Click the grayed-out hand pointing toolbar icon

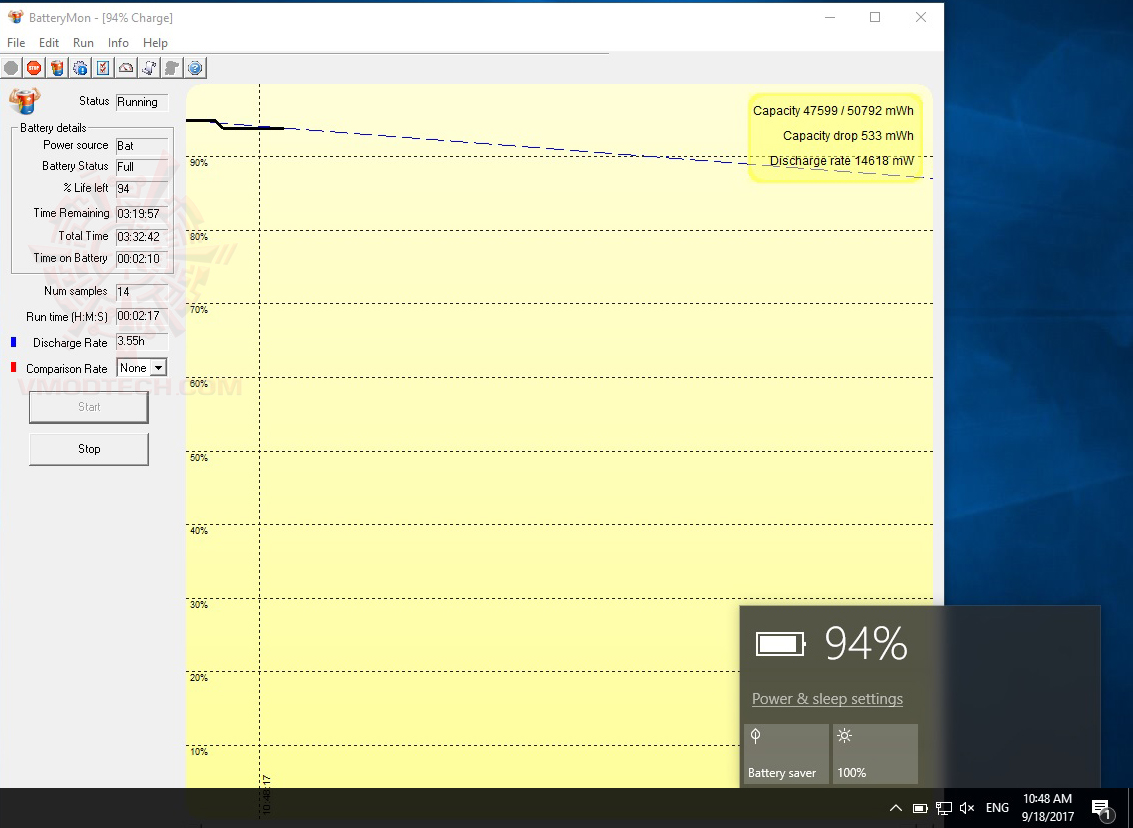(172, 68)
